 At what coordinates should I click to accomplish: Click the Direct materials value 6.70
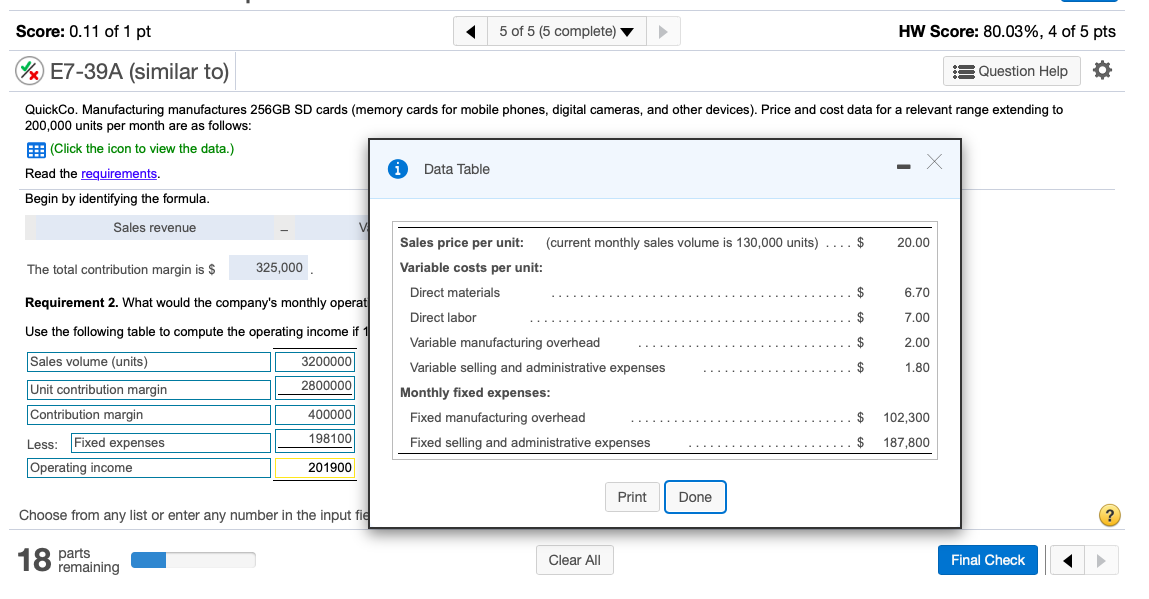(x=917, y=293)
